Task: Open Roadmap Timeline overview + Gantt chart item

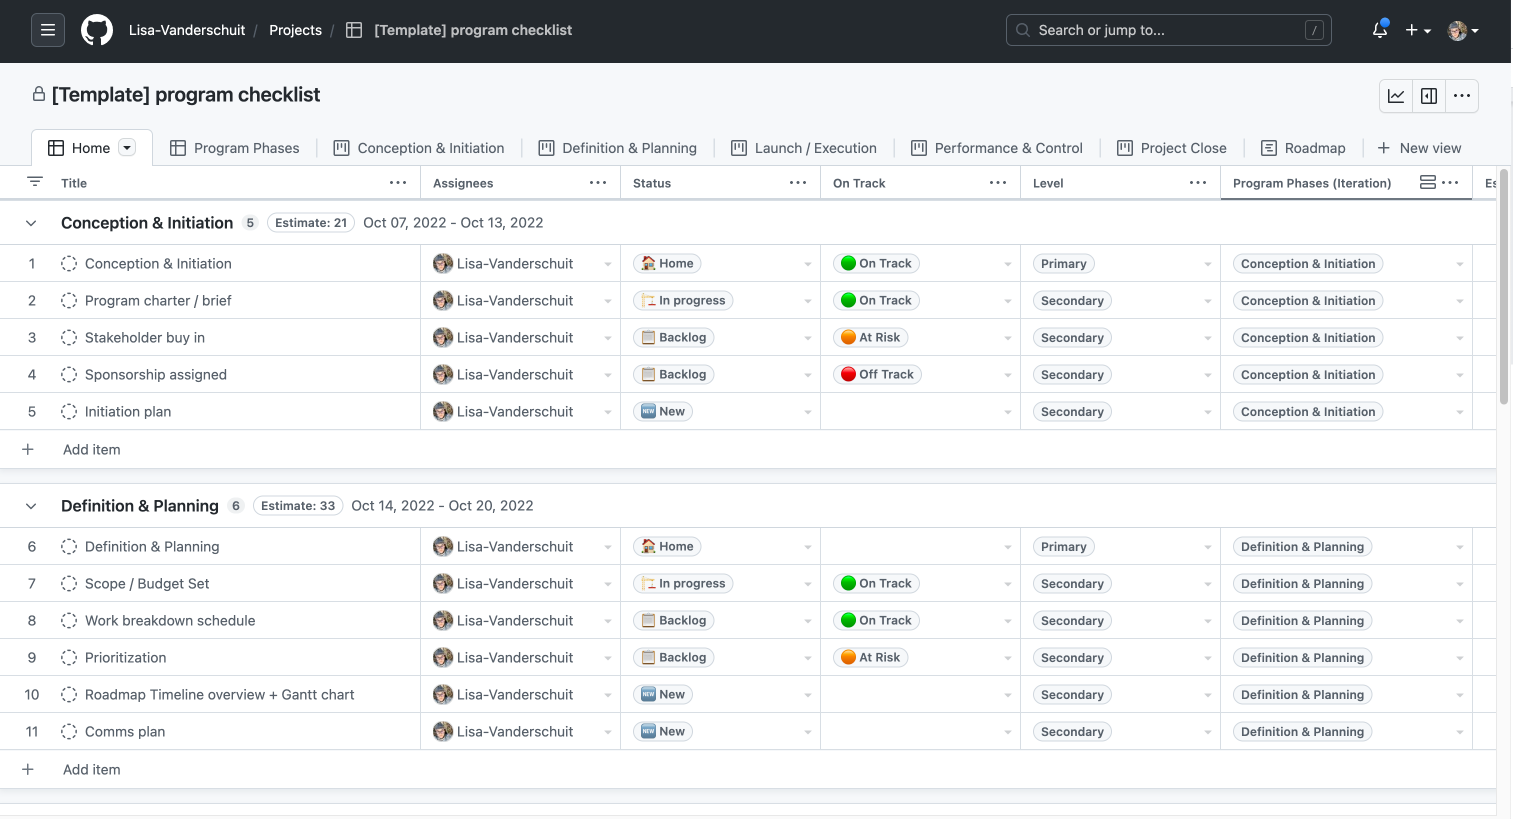Action: 220,694
